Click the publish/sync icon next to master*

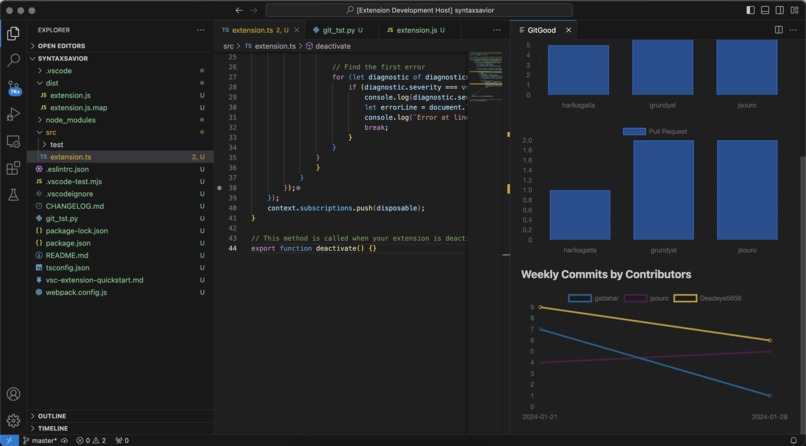pos(64,440)
